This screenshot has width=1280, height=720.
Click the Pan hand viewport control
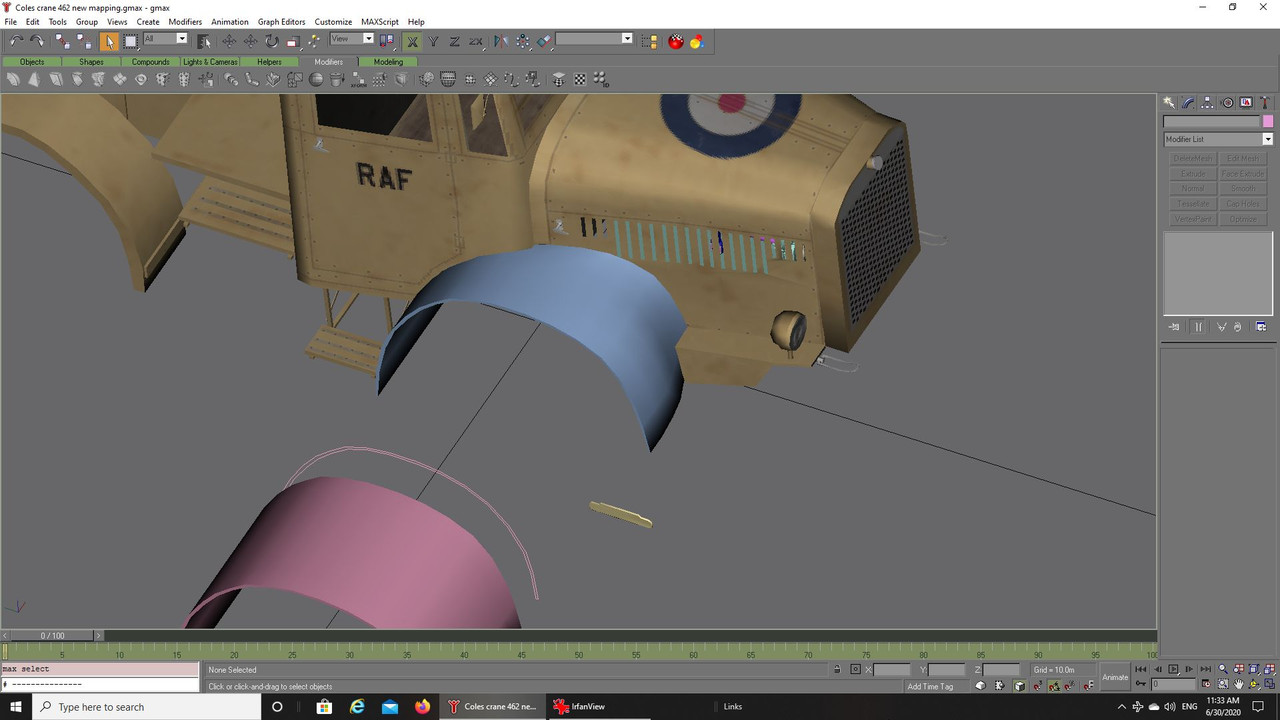coord(1239,684)
